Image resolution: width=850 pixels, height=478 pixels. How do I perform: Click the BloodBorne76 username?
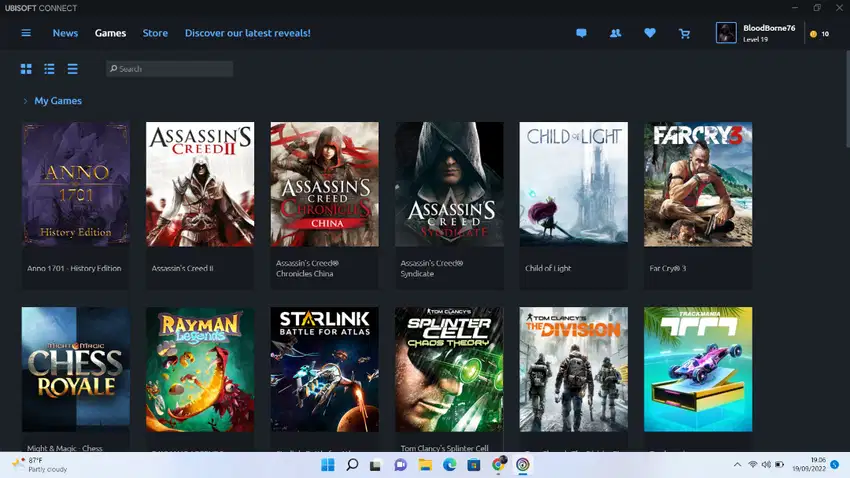pos(769,28)
